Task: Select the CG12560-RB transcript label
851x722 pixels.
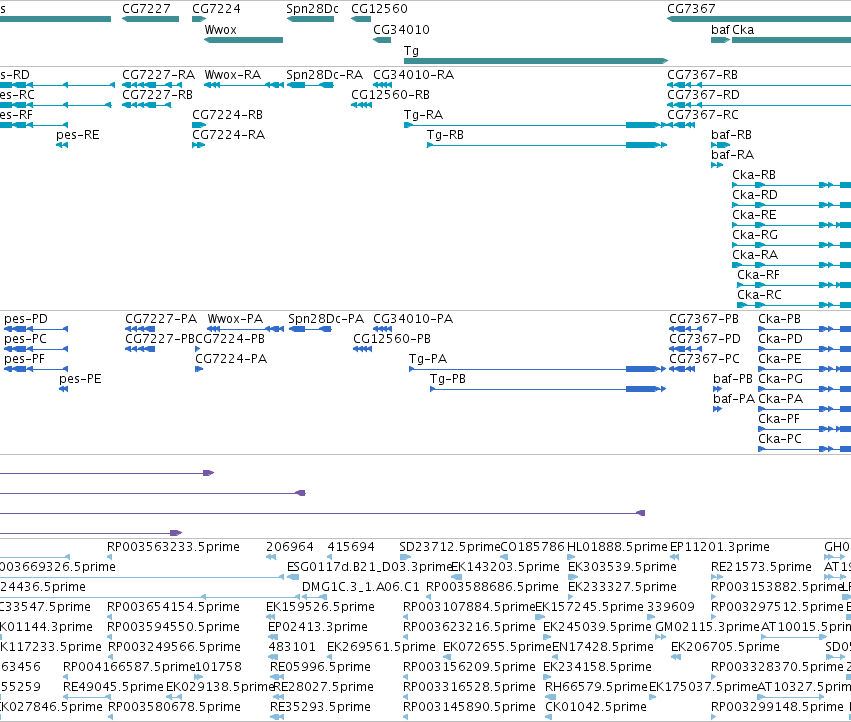Action: point(390,95)
